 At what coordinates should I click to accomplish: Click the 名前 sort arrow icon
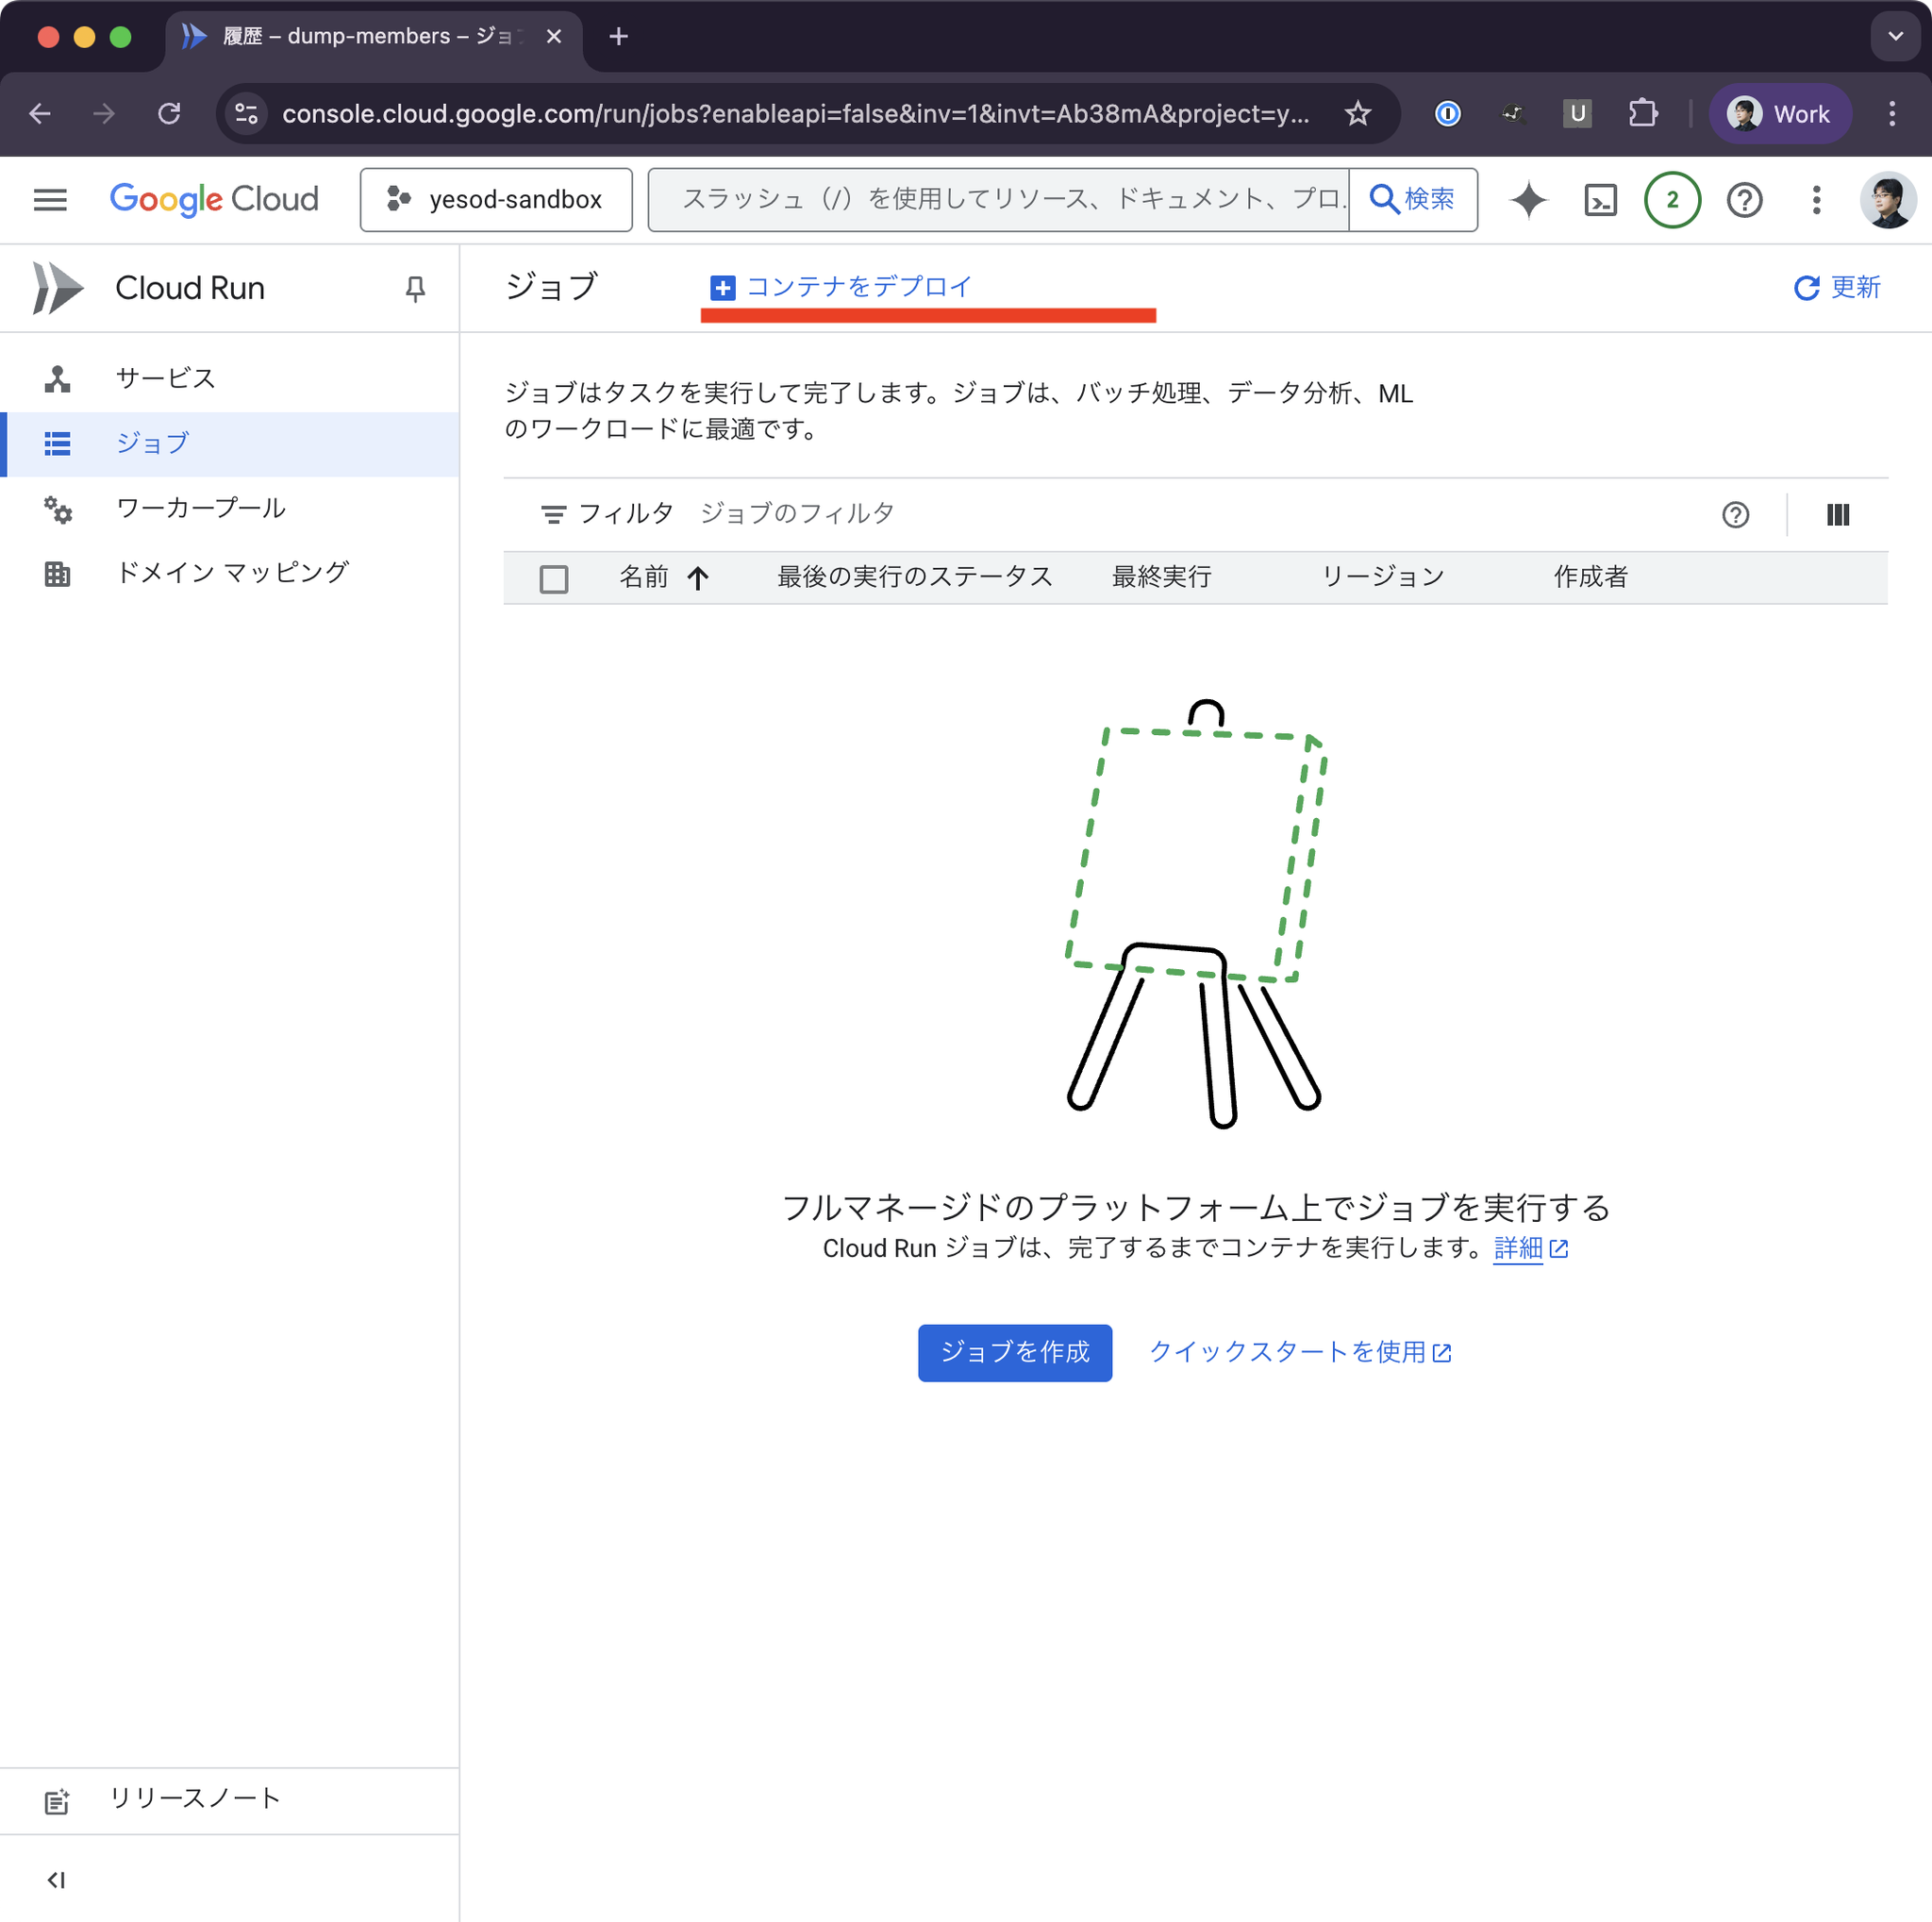point(698,578)
